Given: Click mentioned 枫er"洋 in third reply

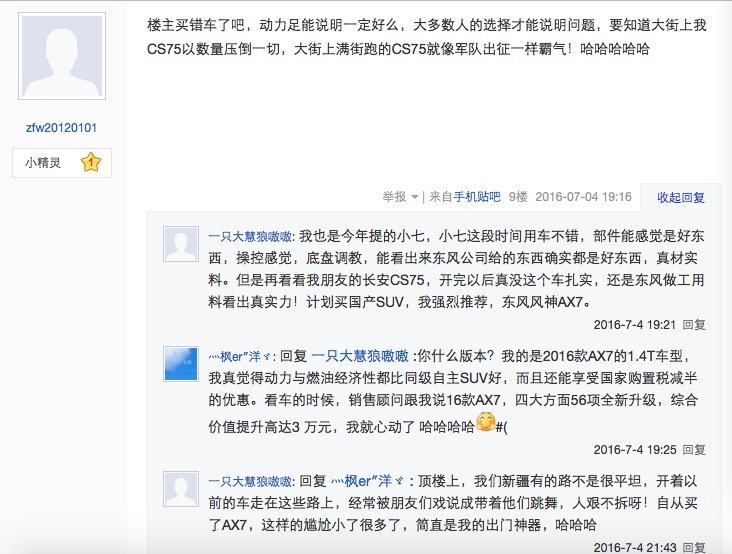Looking at the screenshot, I should [367, 481].
